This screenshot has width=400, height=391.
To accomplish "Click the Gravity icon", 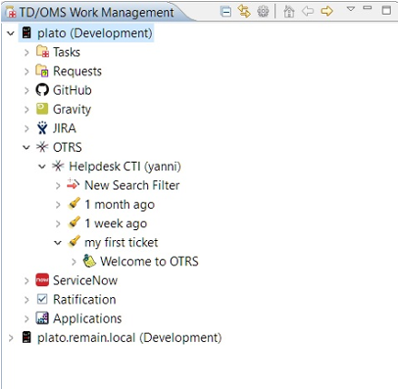I will 42,109.
